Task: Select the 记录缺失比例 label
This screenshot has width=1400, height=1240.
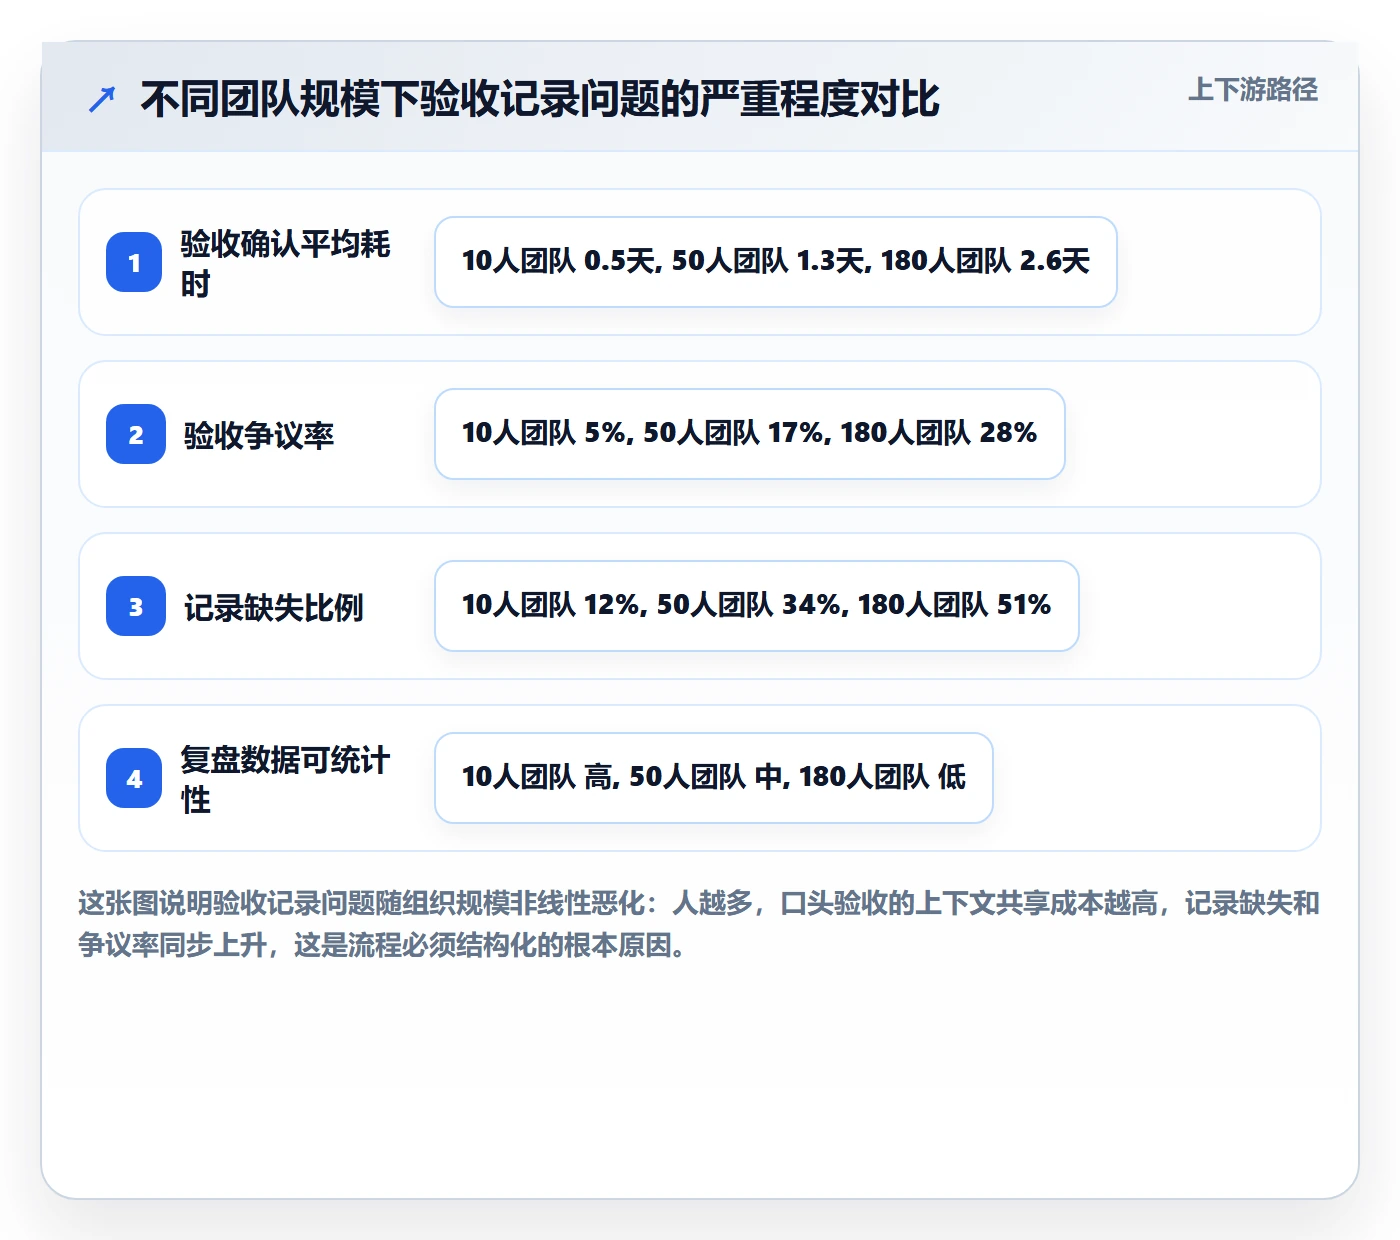Action: [273, 607]
